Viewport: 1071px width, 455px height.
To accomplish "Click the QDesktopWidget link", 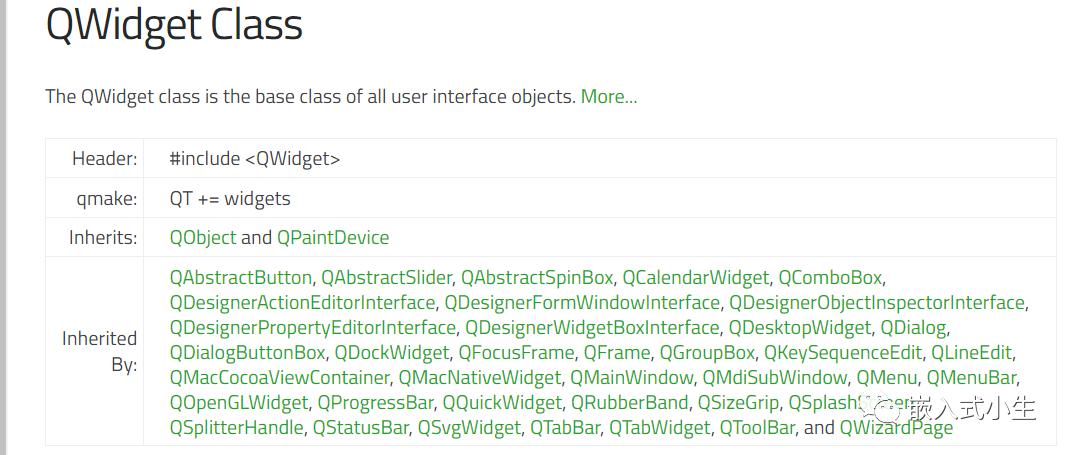I will [x=800, y=327].
